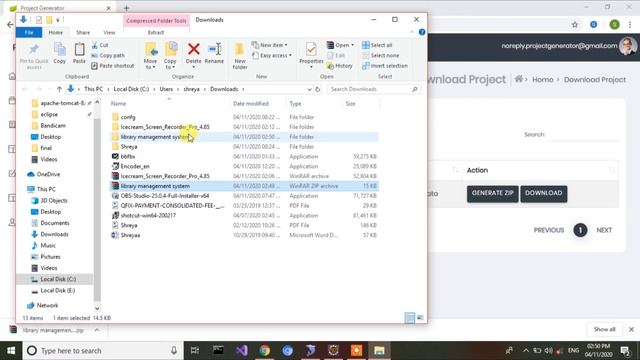Open 'eclipse' in navigation pane
640x360 pixels.
(x=49, y=114)
